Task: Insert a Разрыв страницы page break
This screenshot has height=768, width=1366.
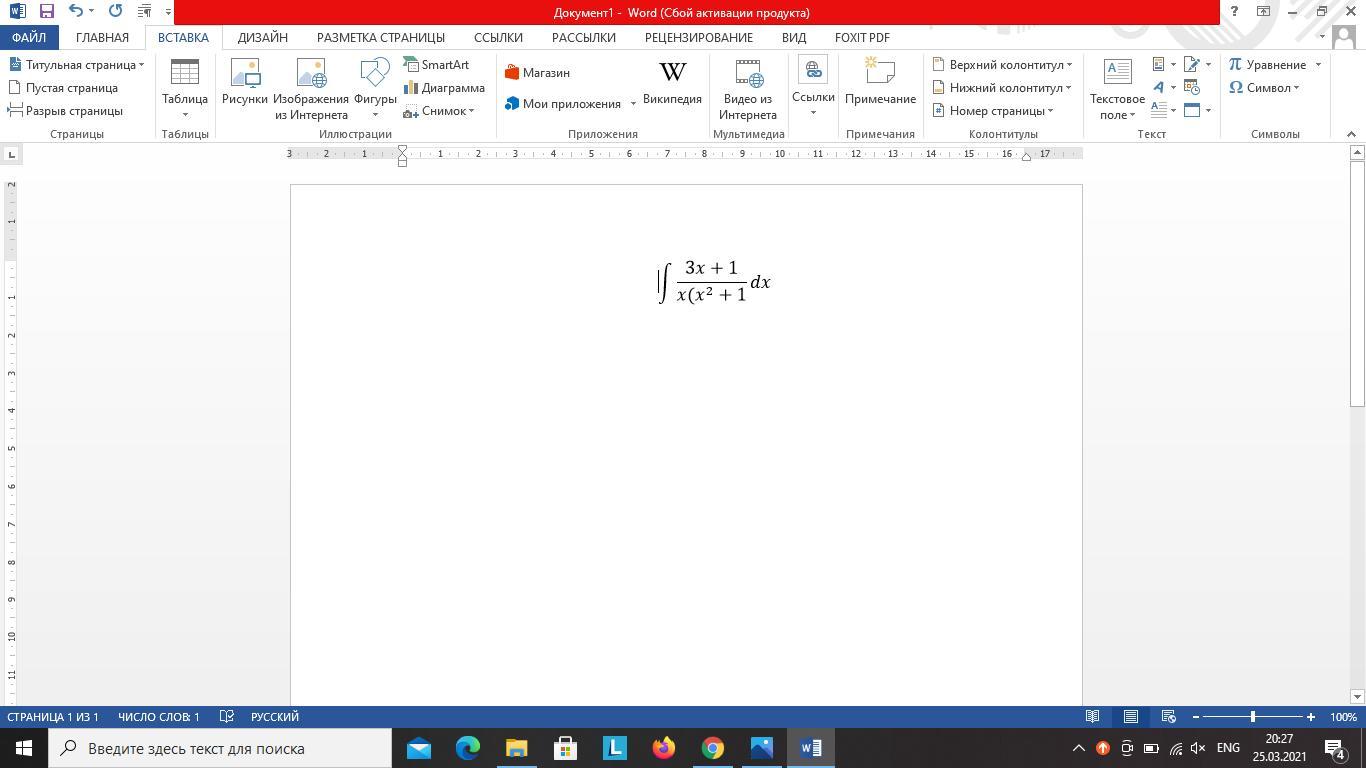Action: point(65,110)
